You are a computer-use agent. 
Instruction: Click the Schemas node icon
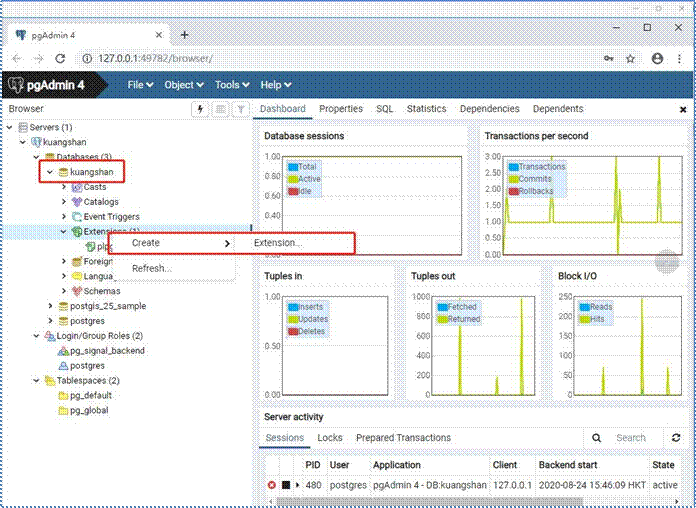pyautogui.click(x=77, y=291)
